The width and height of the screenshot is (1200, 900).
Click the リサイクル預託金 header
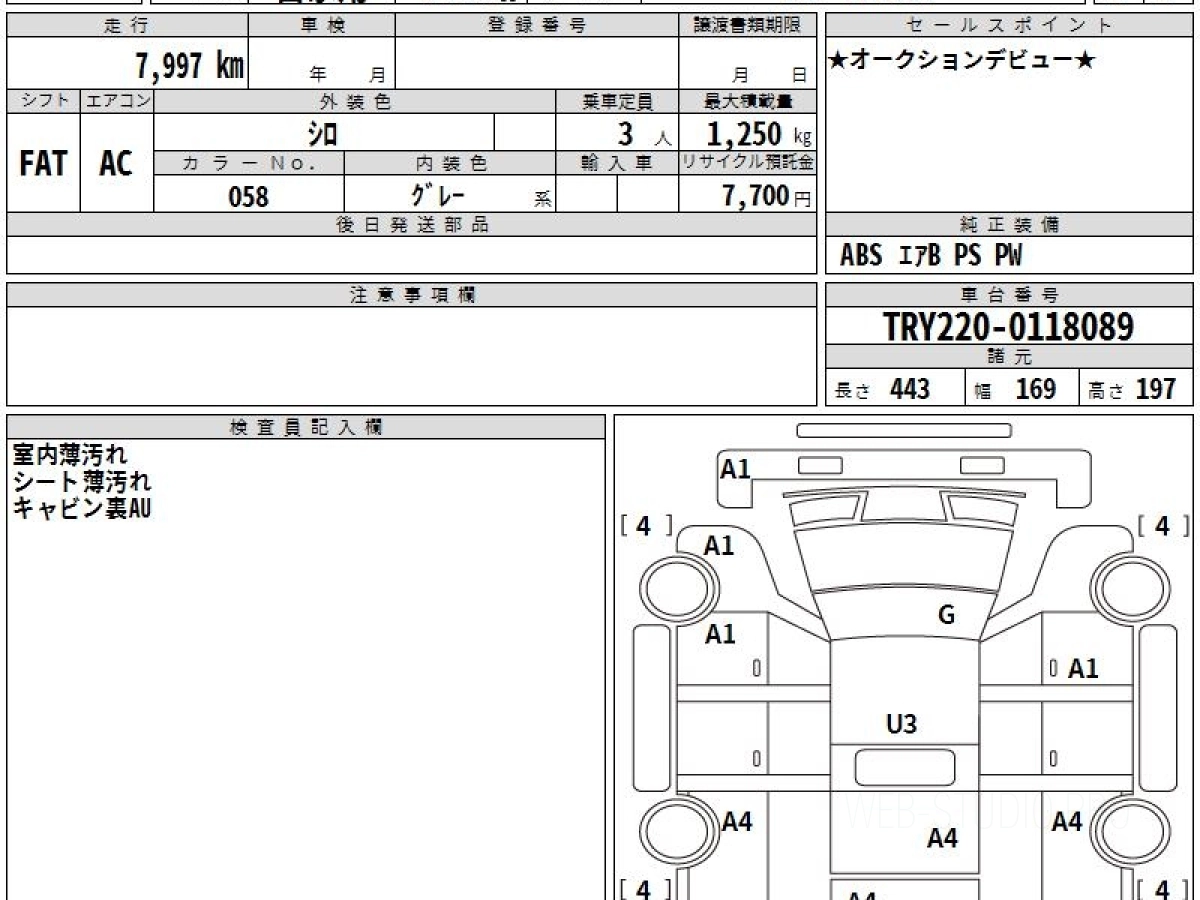point(747,164)
